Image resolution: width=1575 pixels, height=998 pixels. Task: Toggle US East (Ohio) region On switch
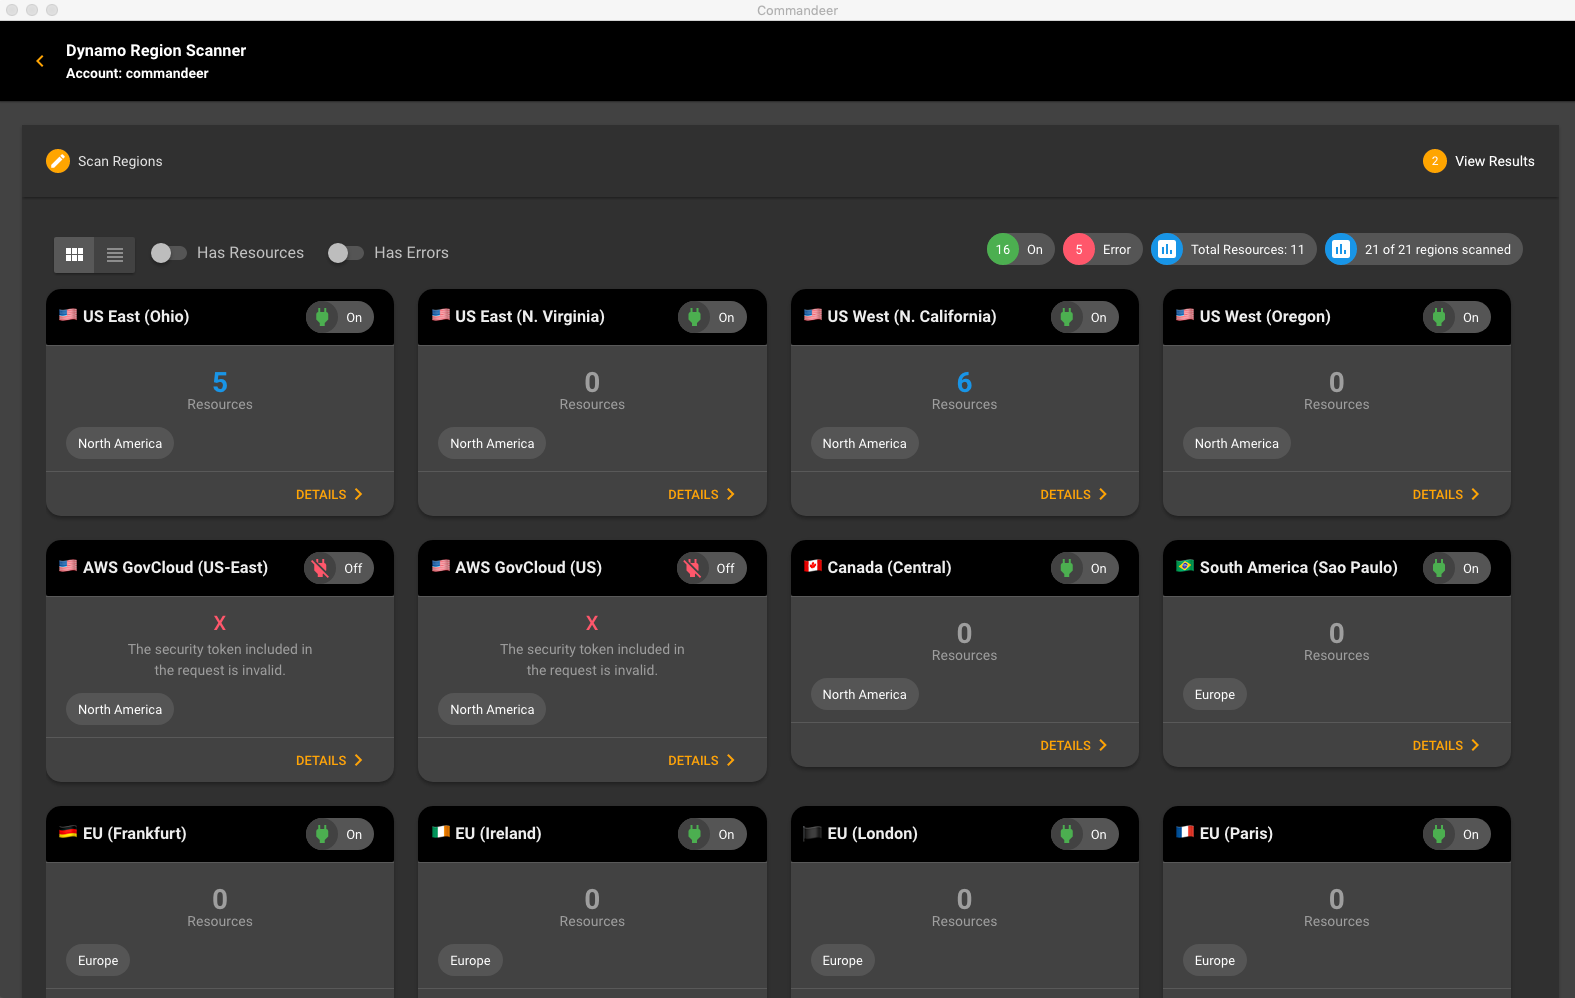click(340, 317)
